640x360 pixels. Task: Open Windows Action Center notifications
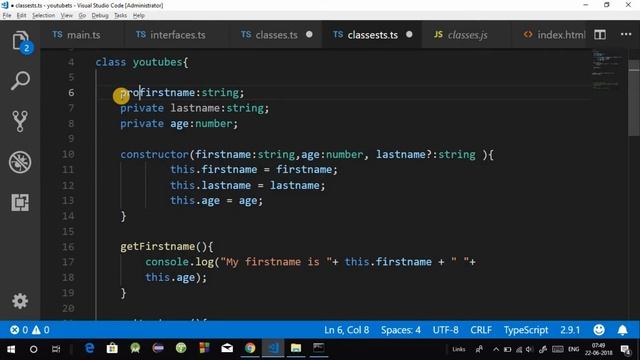[625, 349]
